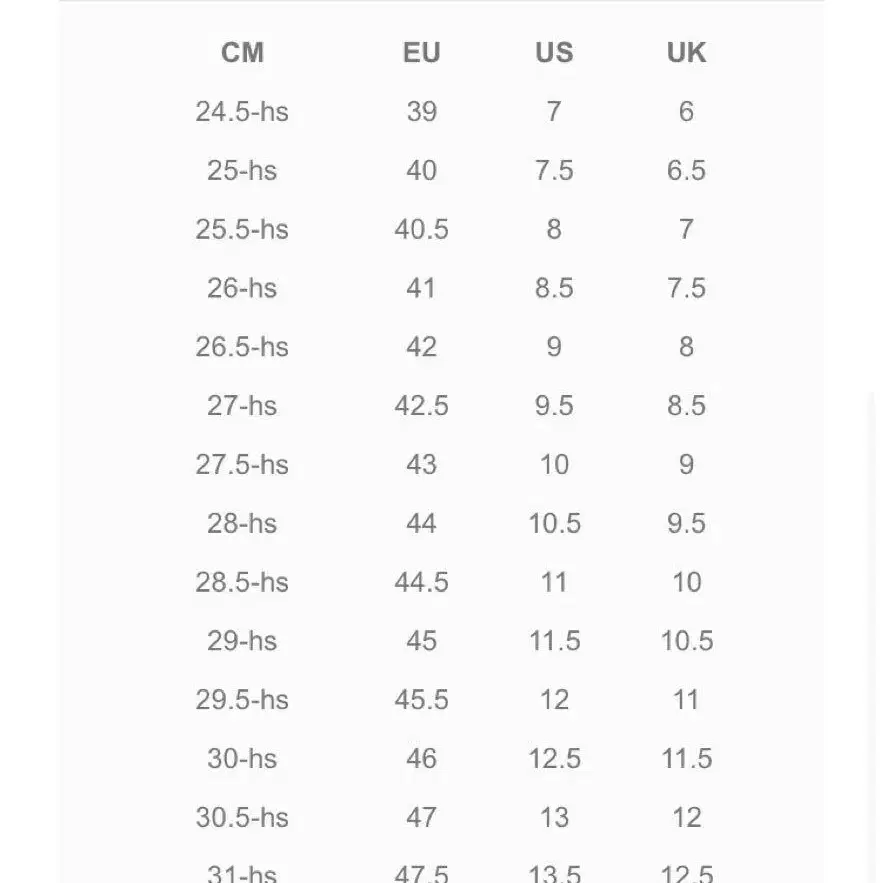Click the 30.5-hs CM row label

pos(242,818)
